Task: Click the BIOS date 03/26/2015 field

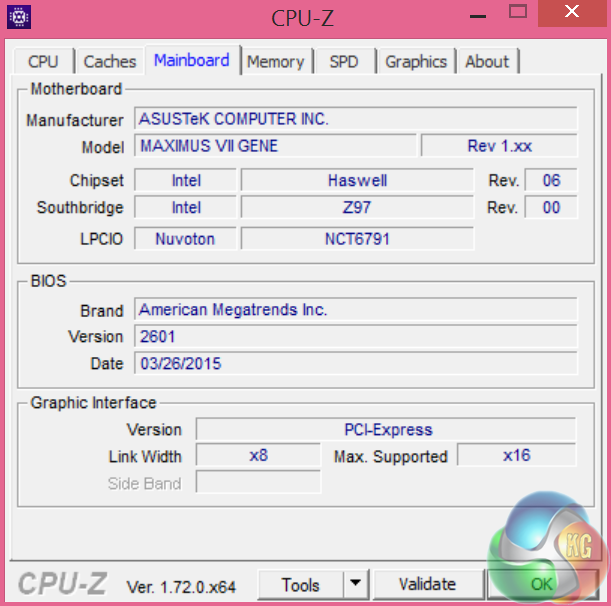Action: tap(355, 364)
